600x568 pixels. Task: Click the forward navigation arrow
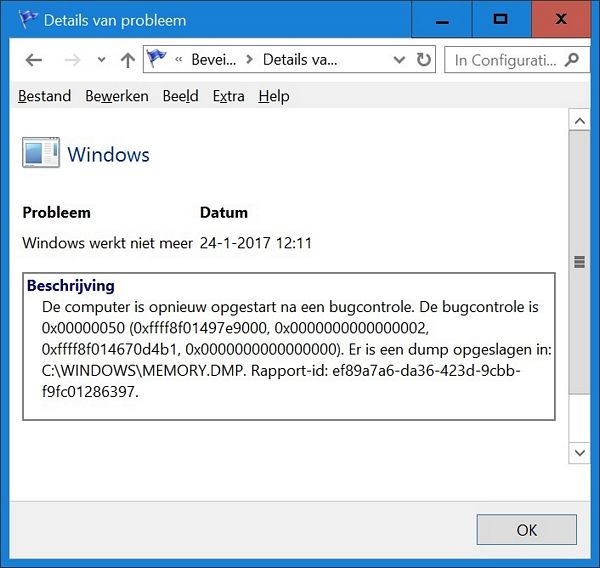[x=72, y=60]
